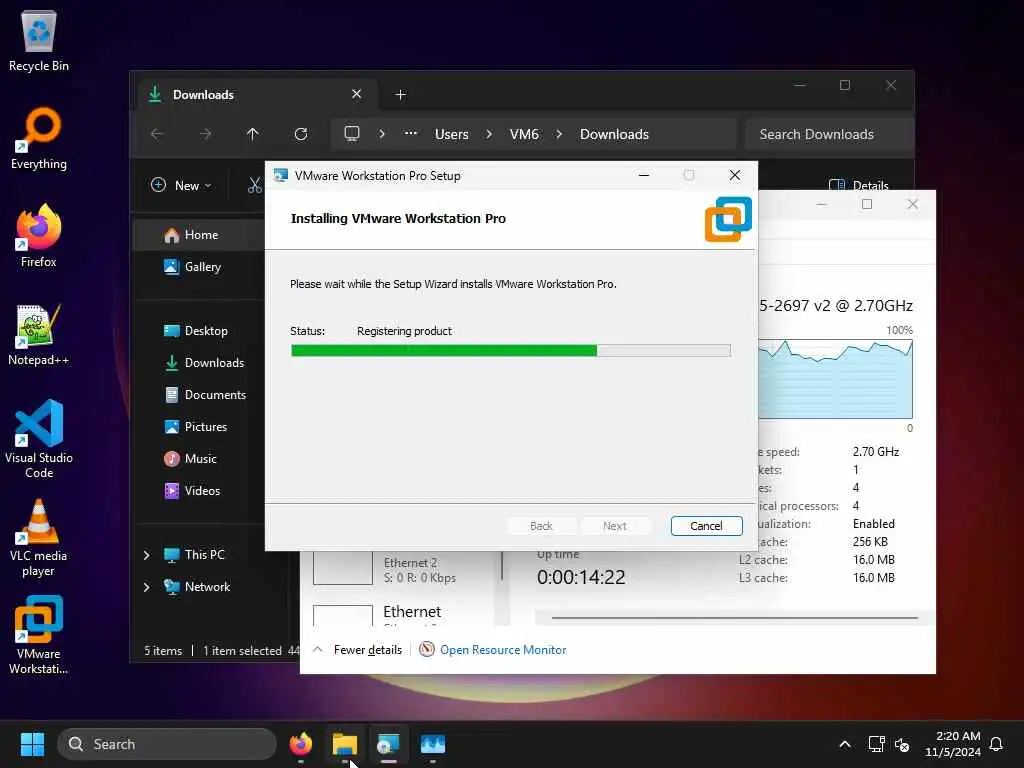
Task: Minimize the VMware Workstation Pro Setup window
Action: [x=643, y=175]
